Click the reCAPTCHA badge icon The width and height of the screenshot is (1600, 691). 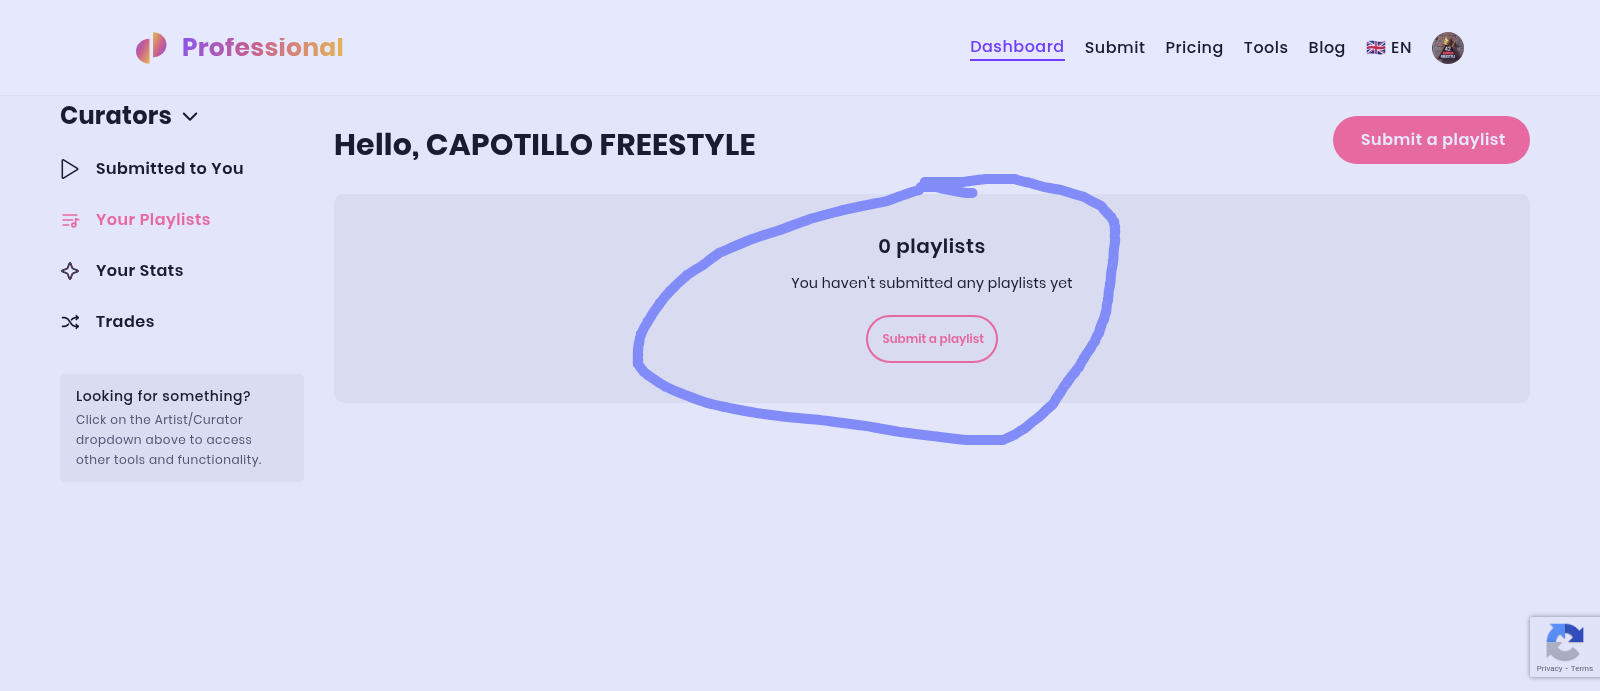tap(1564, 641)
